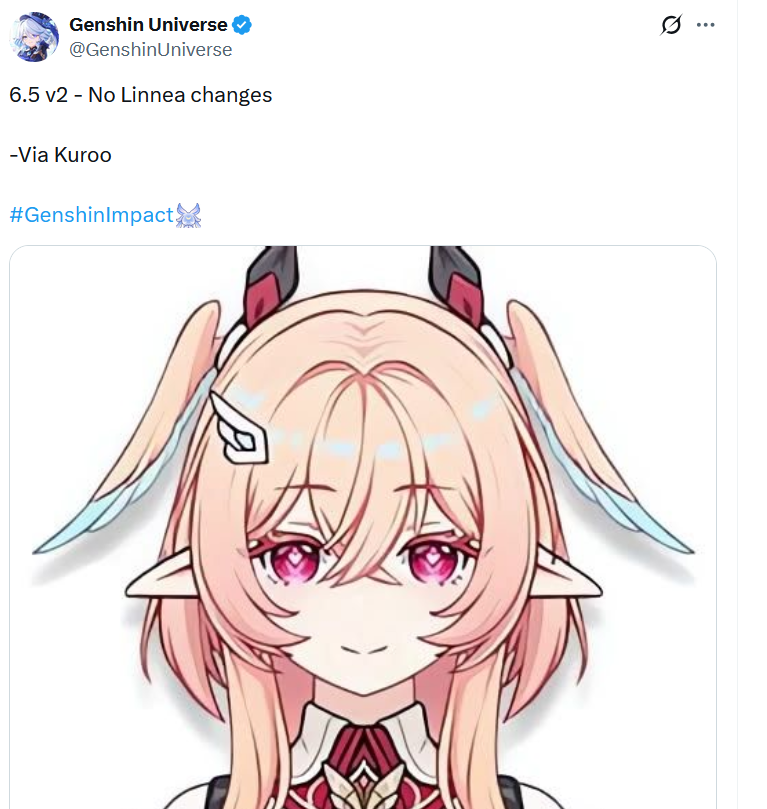Click the "-Via Kuroo" credit line

[61, 155]
